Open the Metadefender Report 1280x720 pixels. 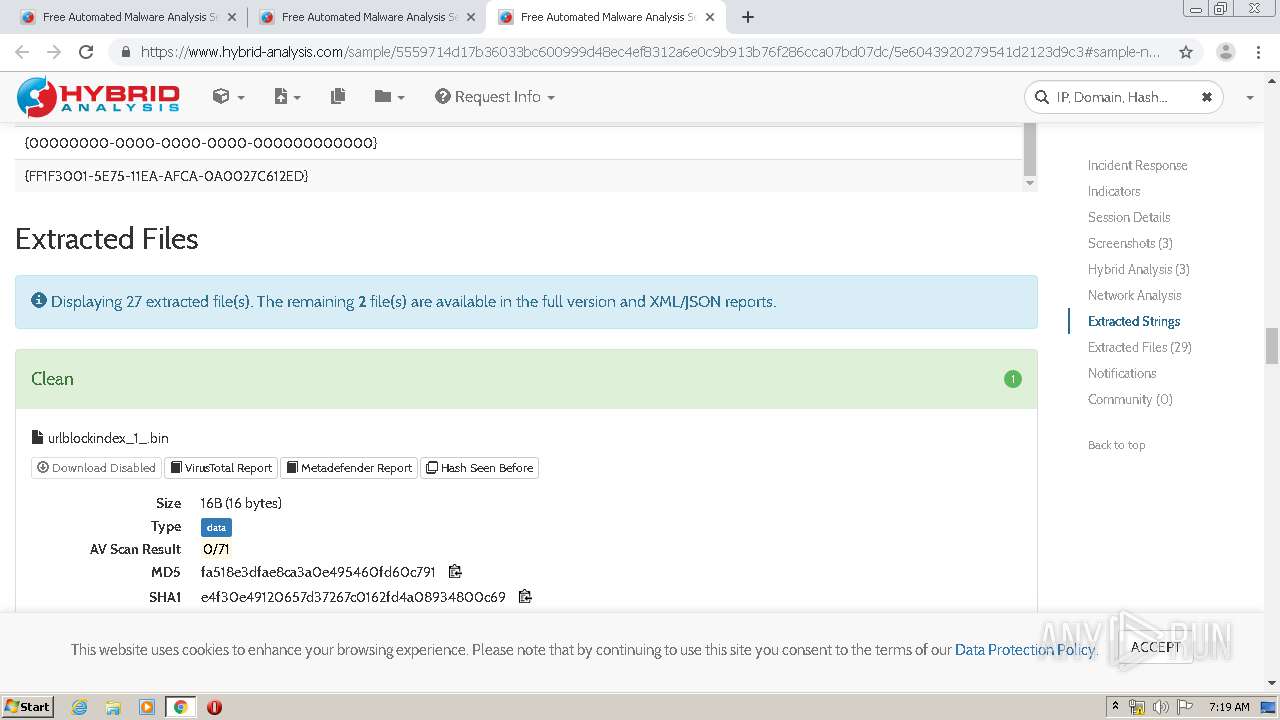pyautogui.click(x=349, y=467)
